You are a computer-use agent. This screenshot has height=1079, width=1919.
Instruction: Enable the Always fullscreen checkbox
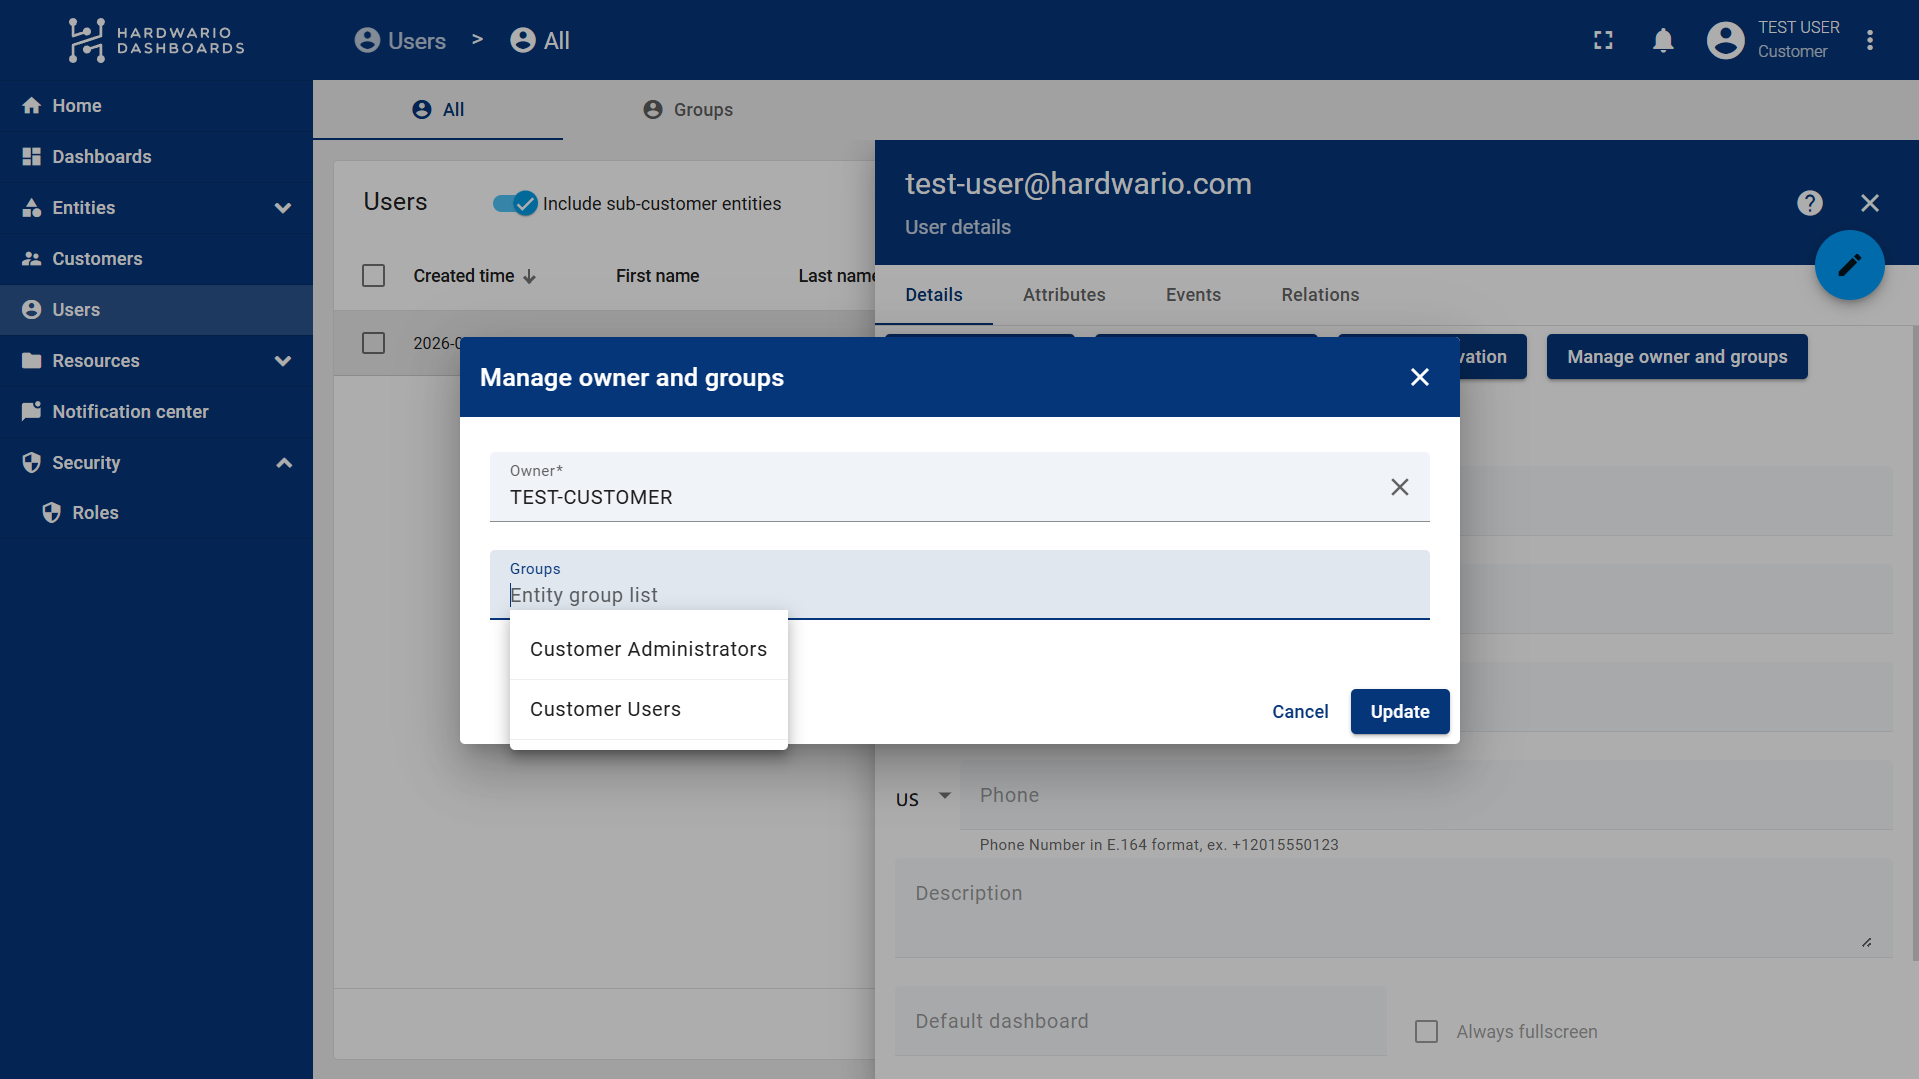coord(1426,1031)
